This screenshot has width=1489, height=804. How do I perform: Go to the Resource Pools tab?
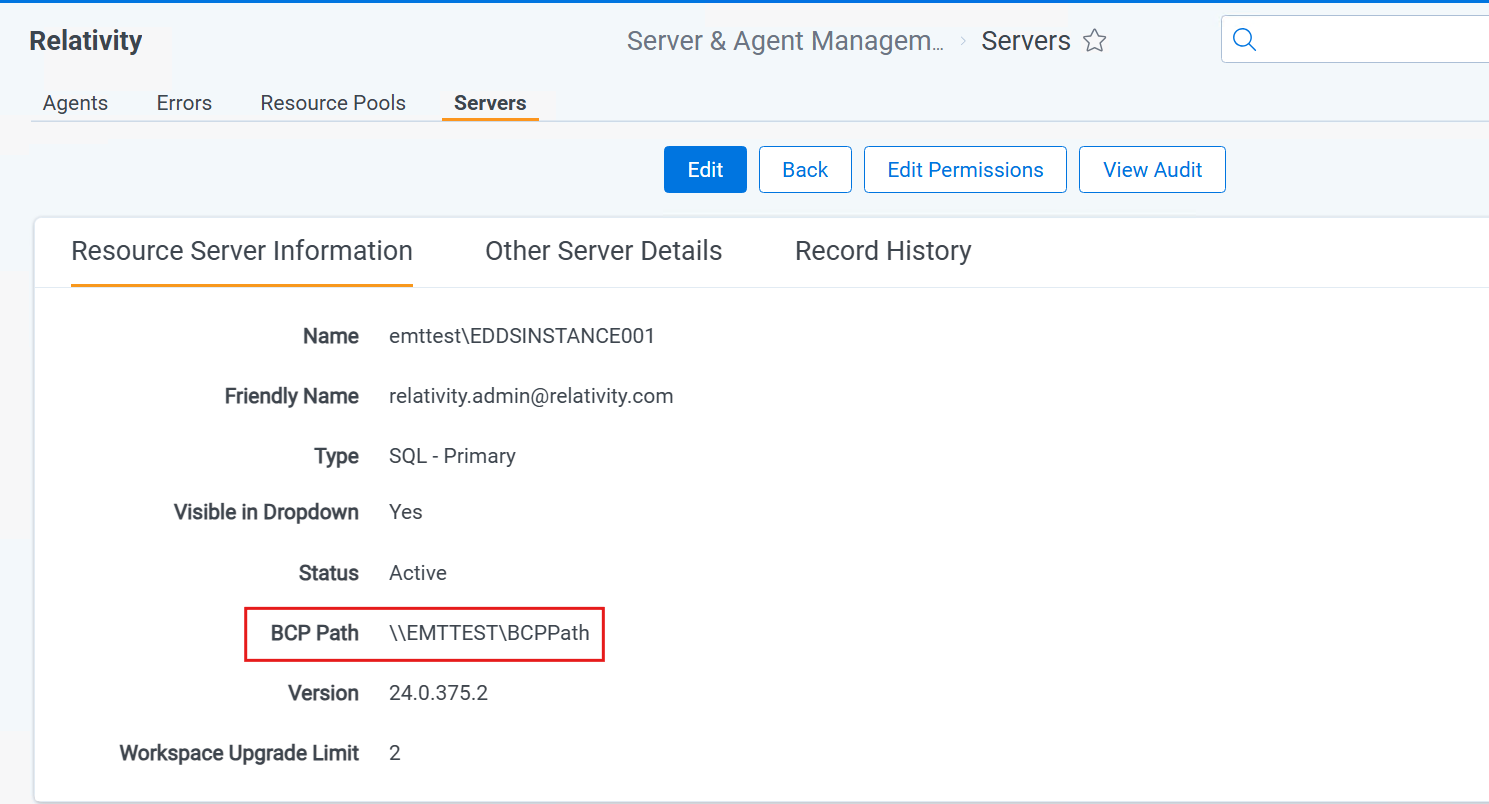(x=333, y=103)
